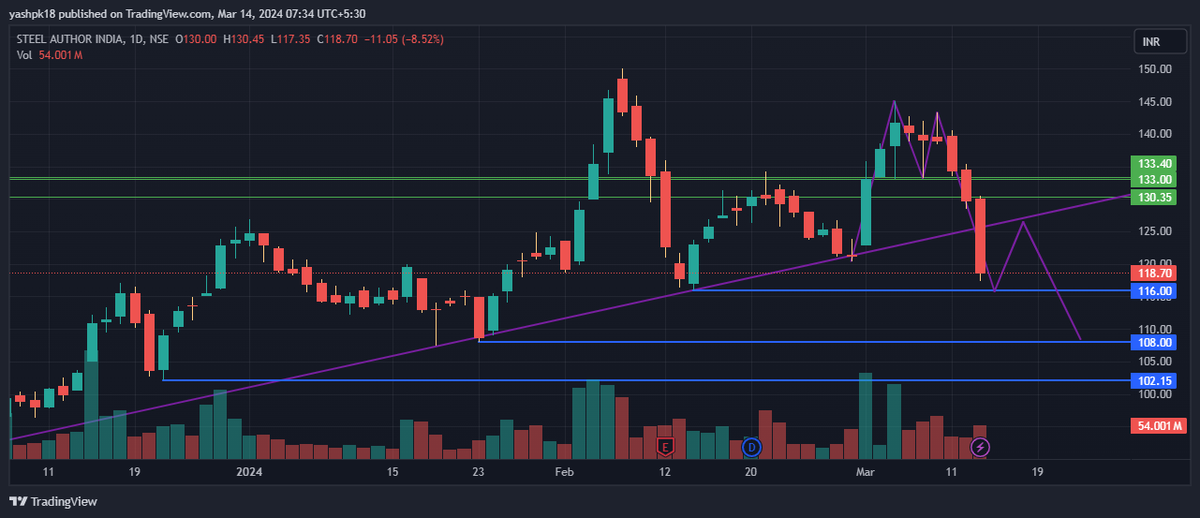Select the blue 116.00 level label
Viewport: 1200px width, 518px height.
click(1152, 290)
